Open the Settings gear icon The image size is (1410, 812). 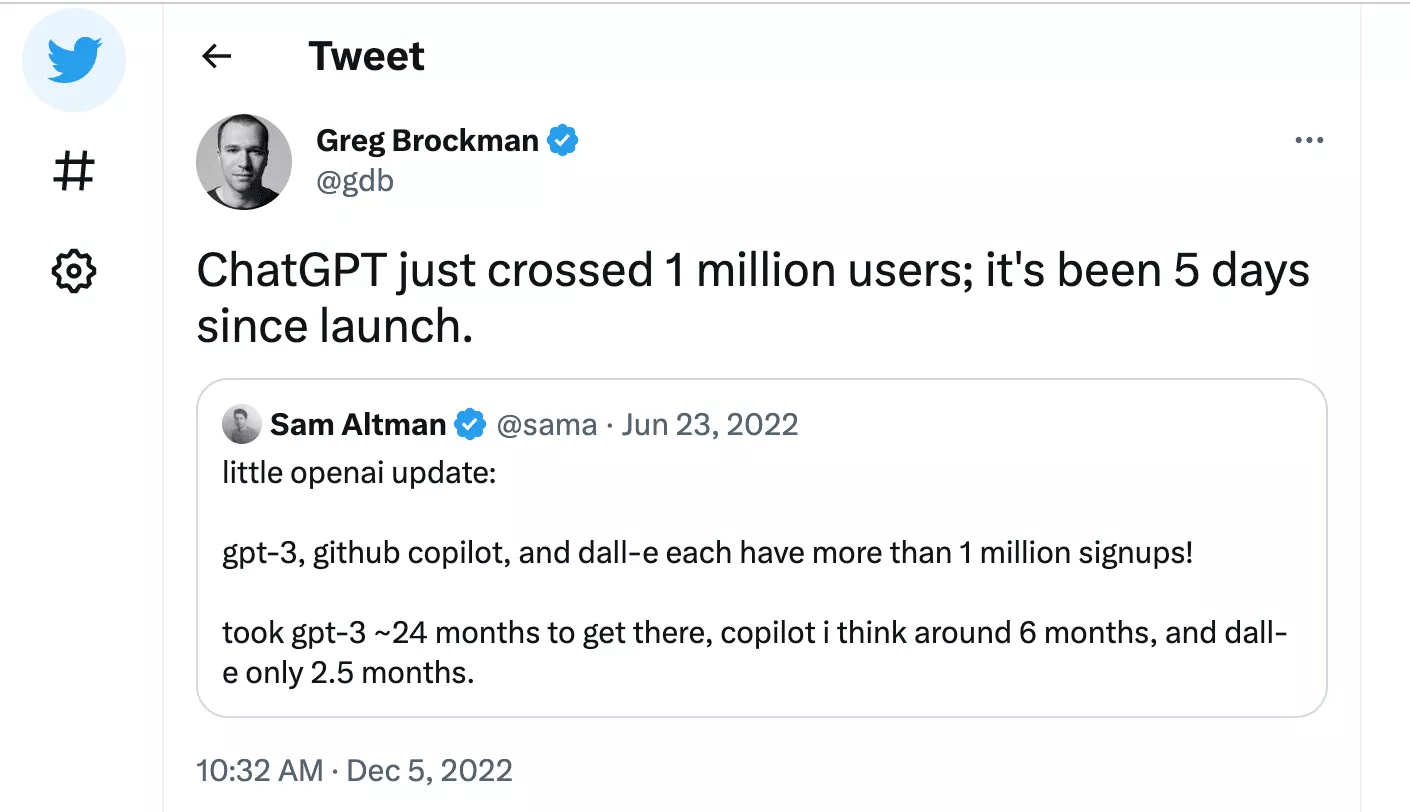click(x=74, y=270)
